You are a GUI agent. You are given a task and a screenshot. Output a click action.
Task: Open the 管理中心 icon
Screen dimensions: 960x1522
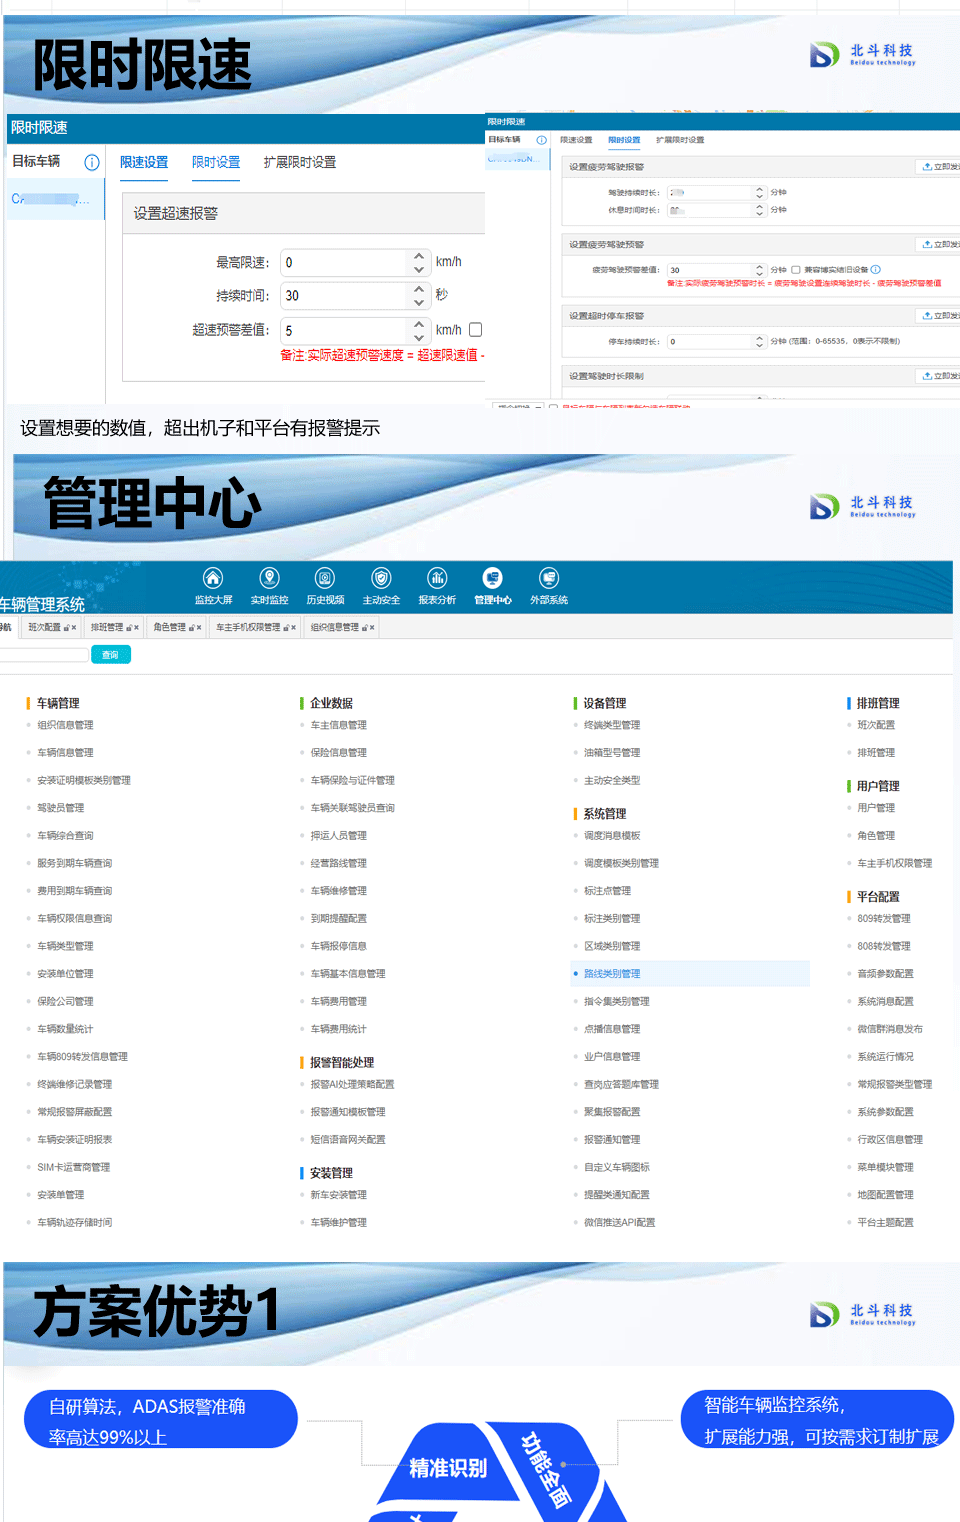pyautogui.click(x=492, y=578)
